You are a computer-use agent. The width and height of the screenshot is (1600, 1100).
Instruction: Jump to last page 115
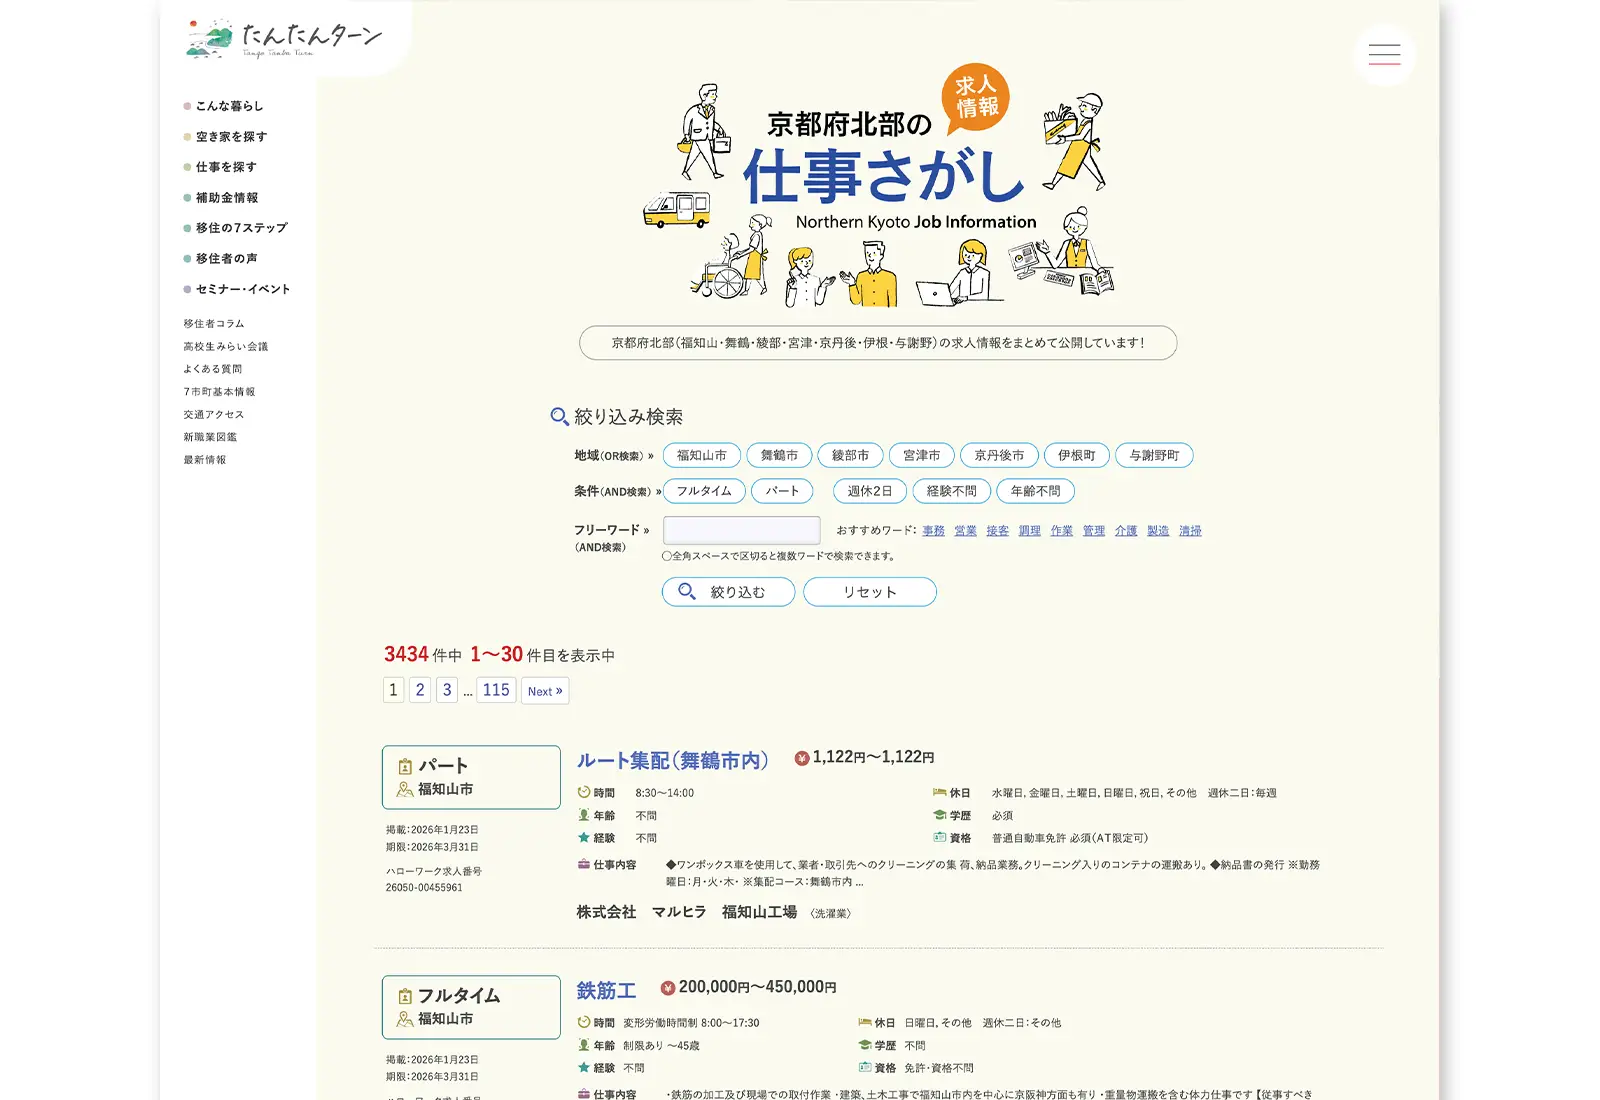click(x=496, y=690)
